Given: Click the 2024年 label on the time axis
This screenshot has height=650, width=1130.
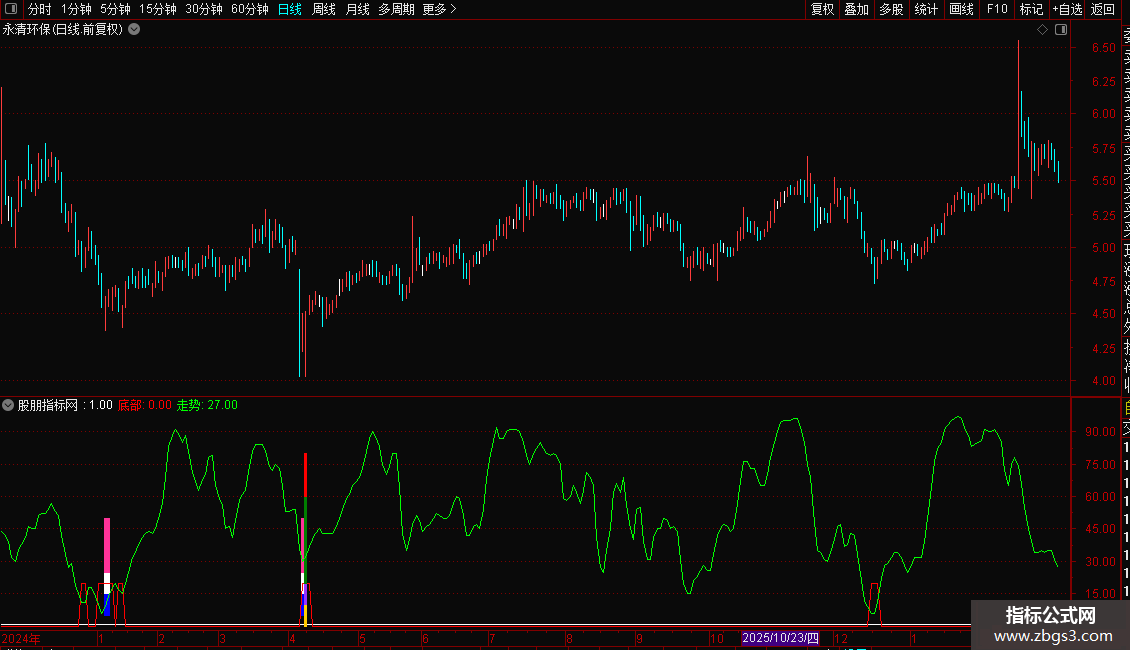Looking at the screenshot, I should tap(21, 638).
